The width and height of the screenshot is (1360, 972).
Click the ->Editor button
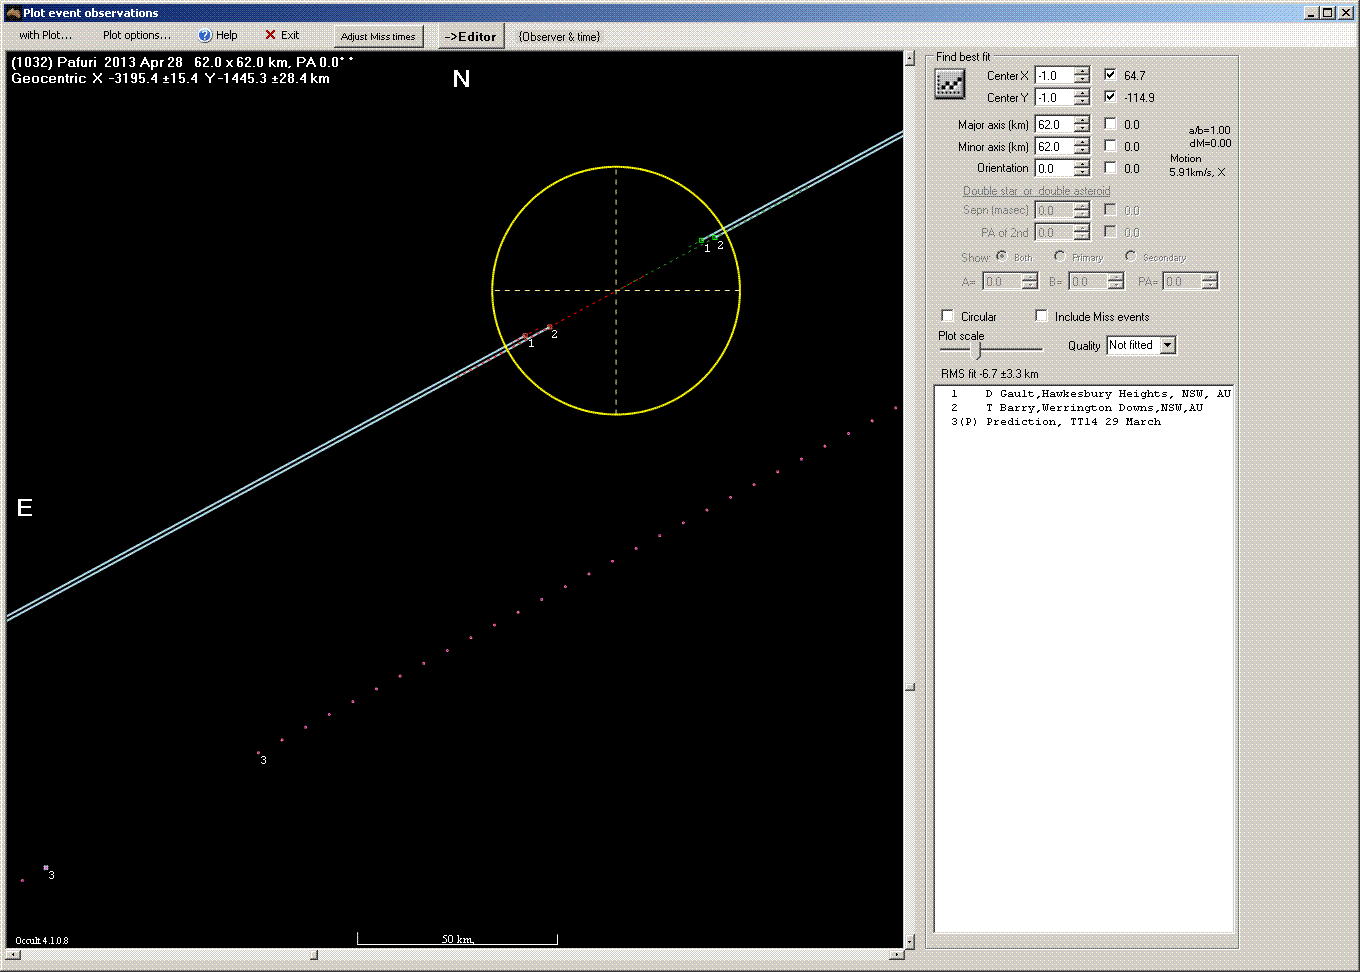coord(470,36)
